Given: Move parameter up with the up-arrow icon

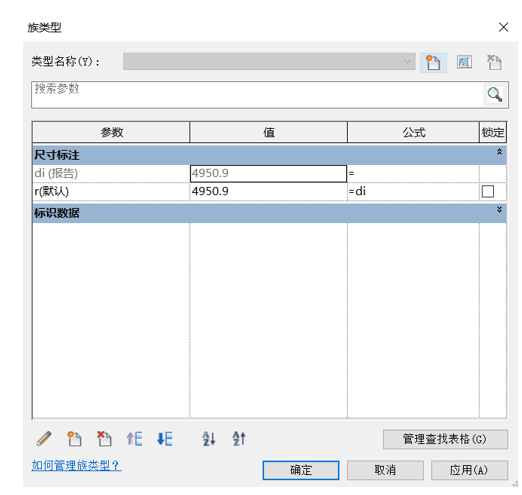Looking at the screenshot, I should [134, 438].
